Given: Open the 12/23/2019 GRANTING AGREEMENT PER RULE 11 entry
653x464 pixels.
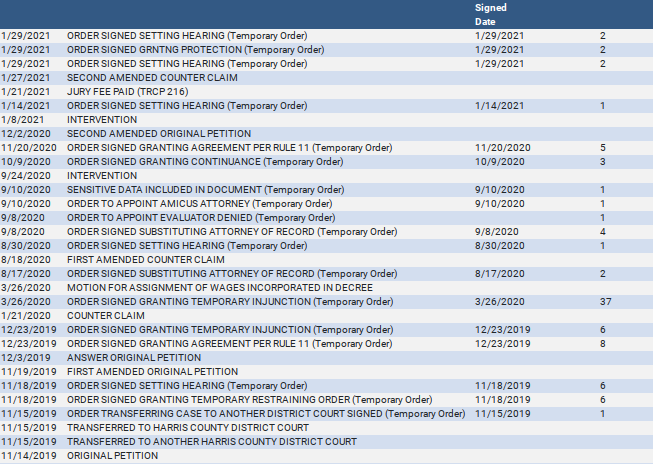Looking at the screenshot, I should coord(229,344).
